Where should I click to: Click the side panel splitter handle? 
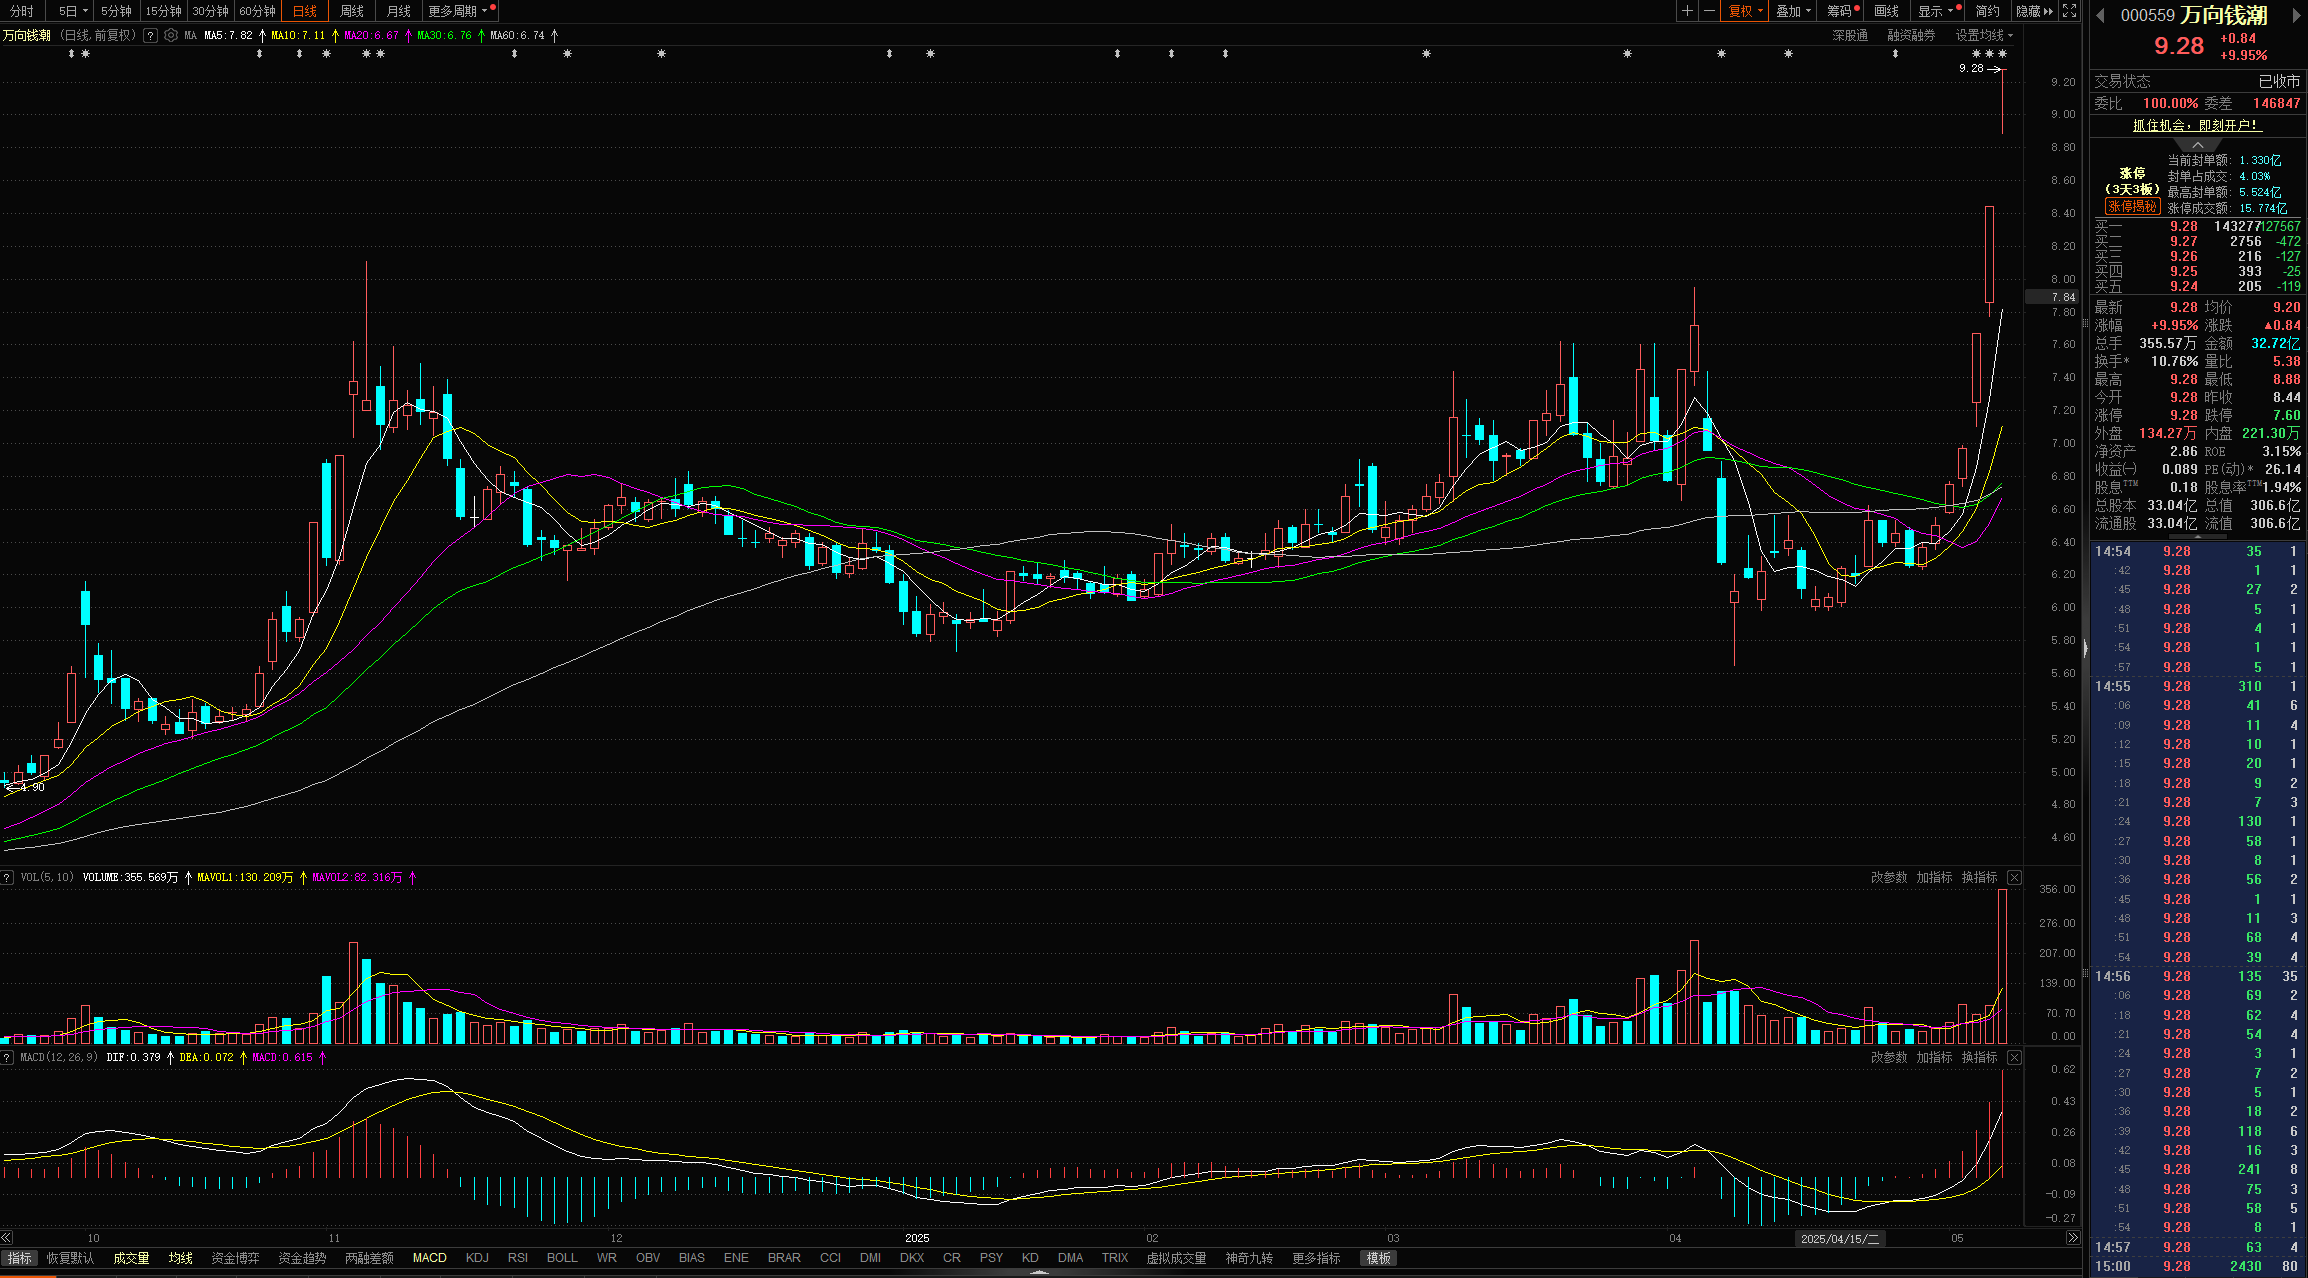point(2086,648)
